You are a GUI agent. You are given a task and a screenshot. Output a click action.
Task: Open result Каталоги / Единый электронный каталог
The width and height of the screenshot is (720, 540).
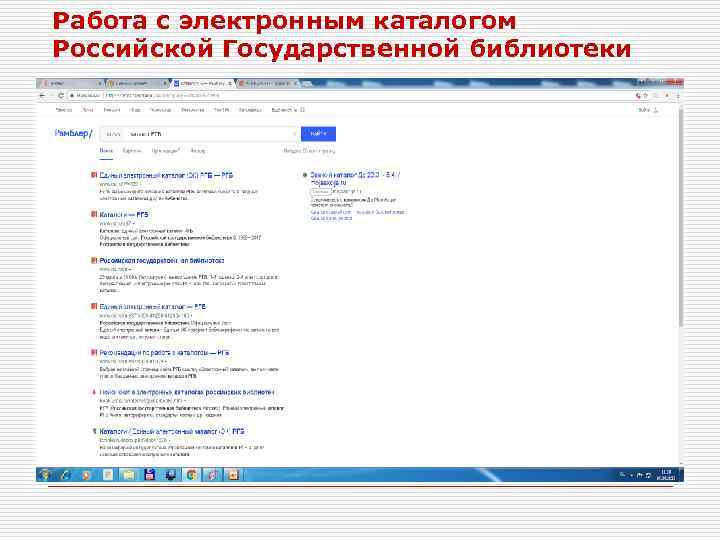(x=172, y=432)
